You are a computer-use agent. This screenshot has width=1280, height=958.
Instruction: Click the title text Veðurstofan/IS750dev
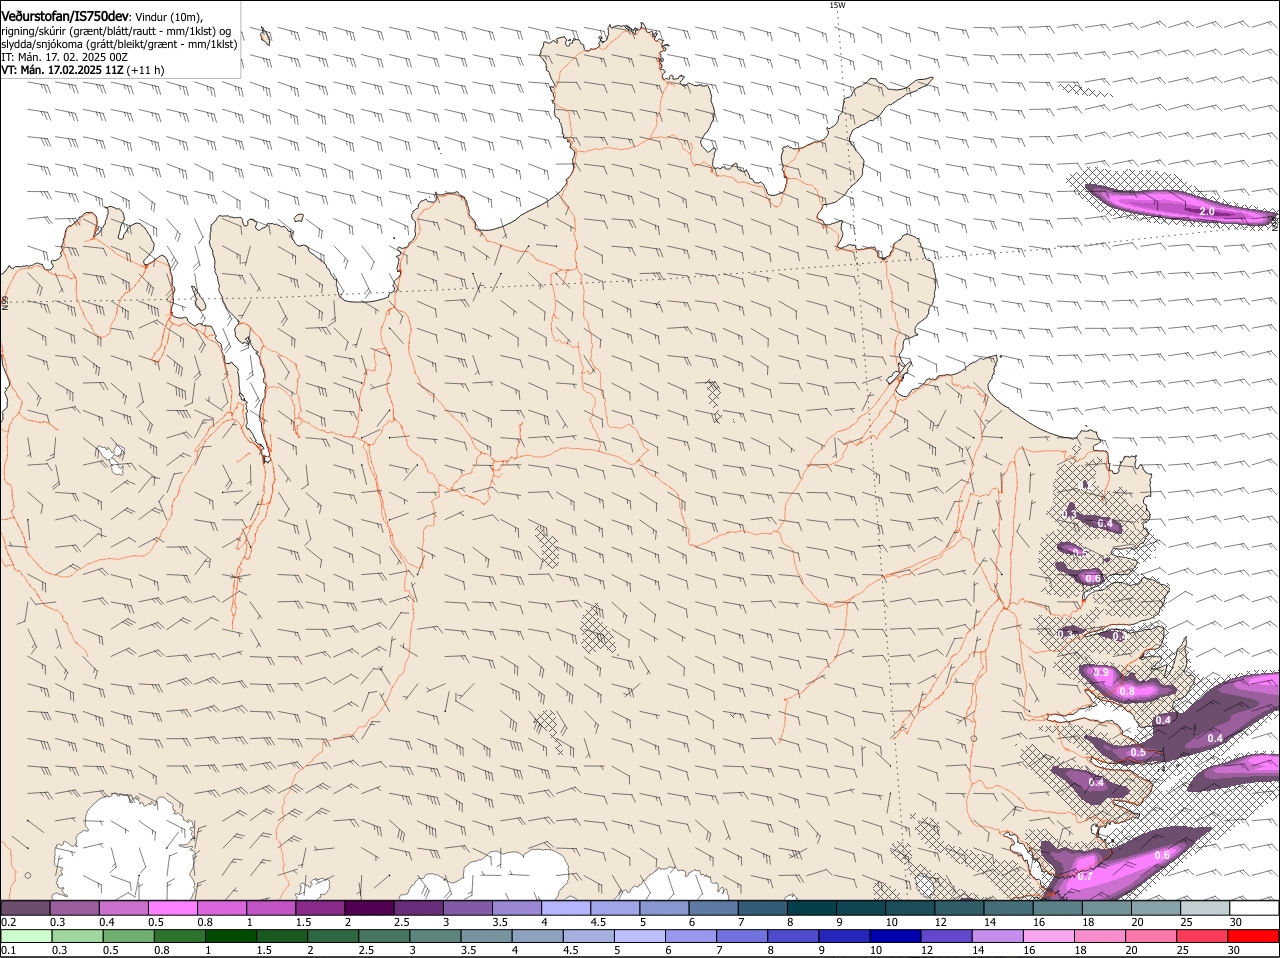(x=65, y=16)
